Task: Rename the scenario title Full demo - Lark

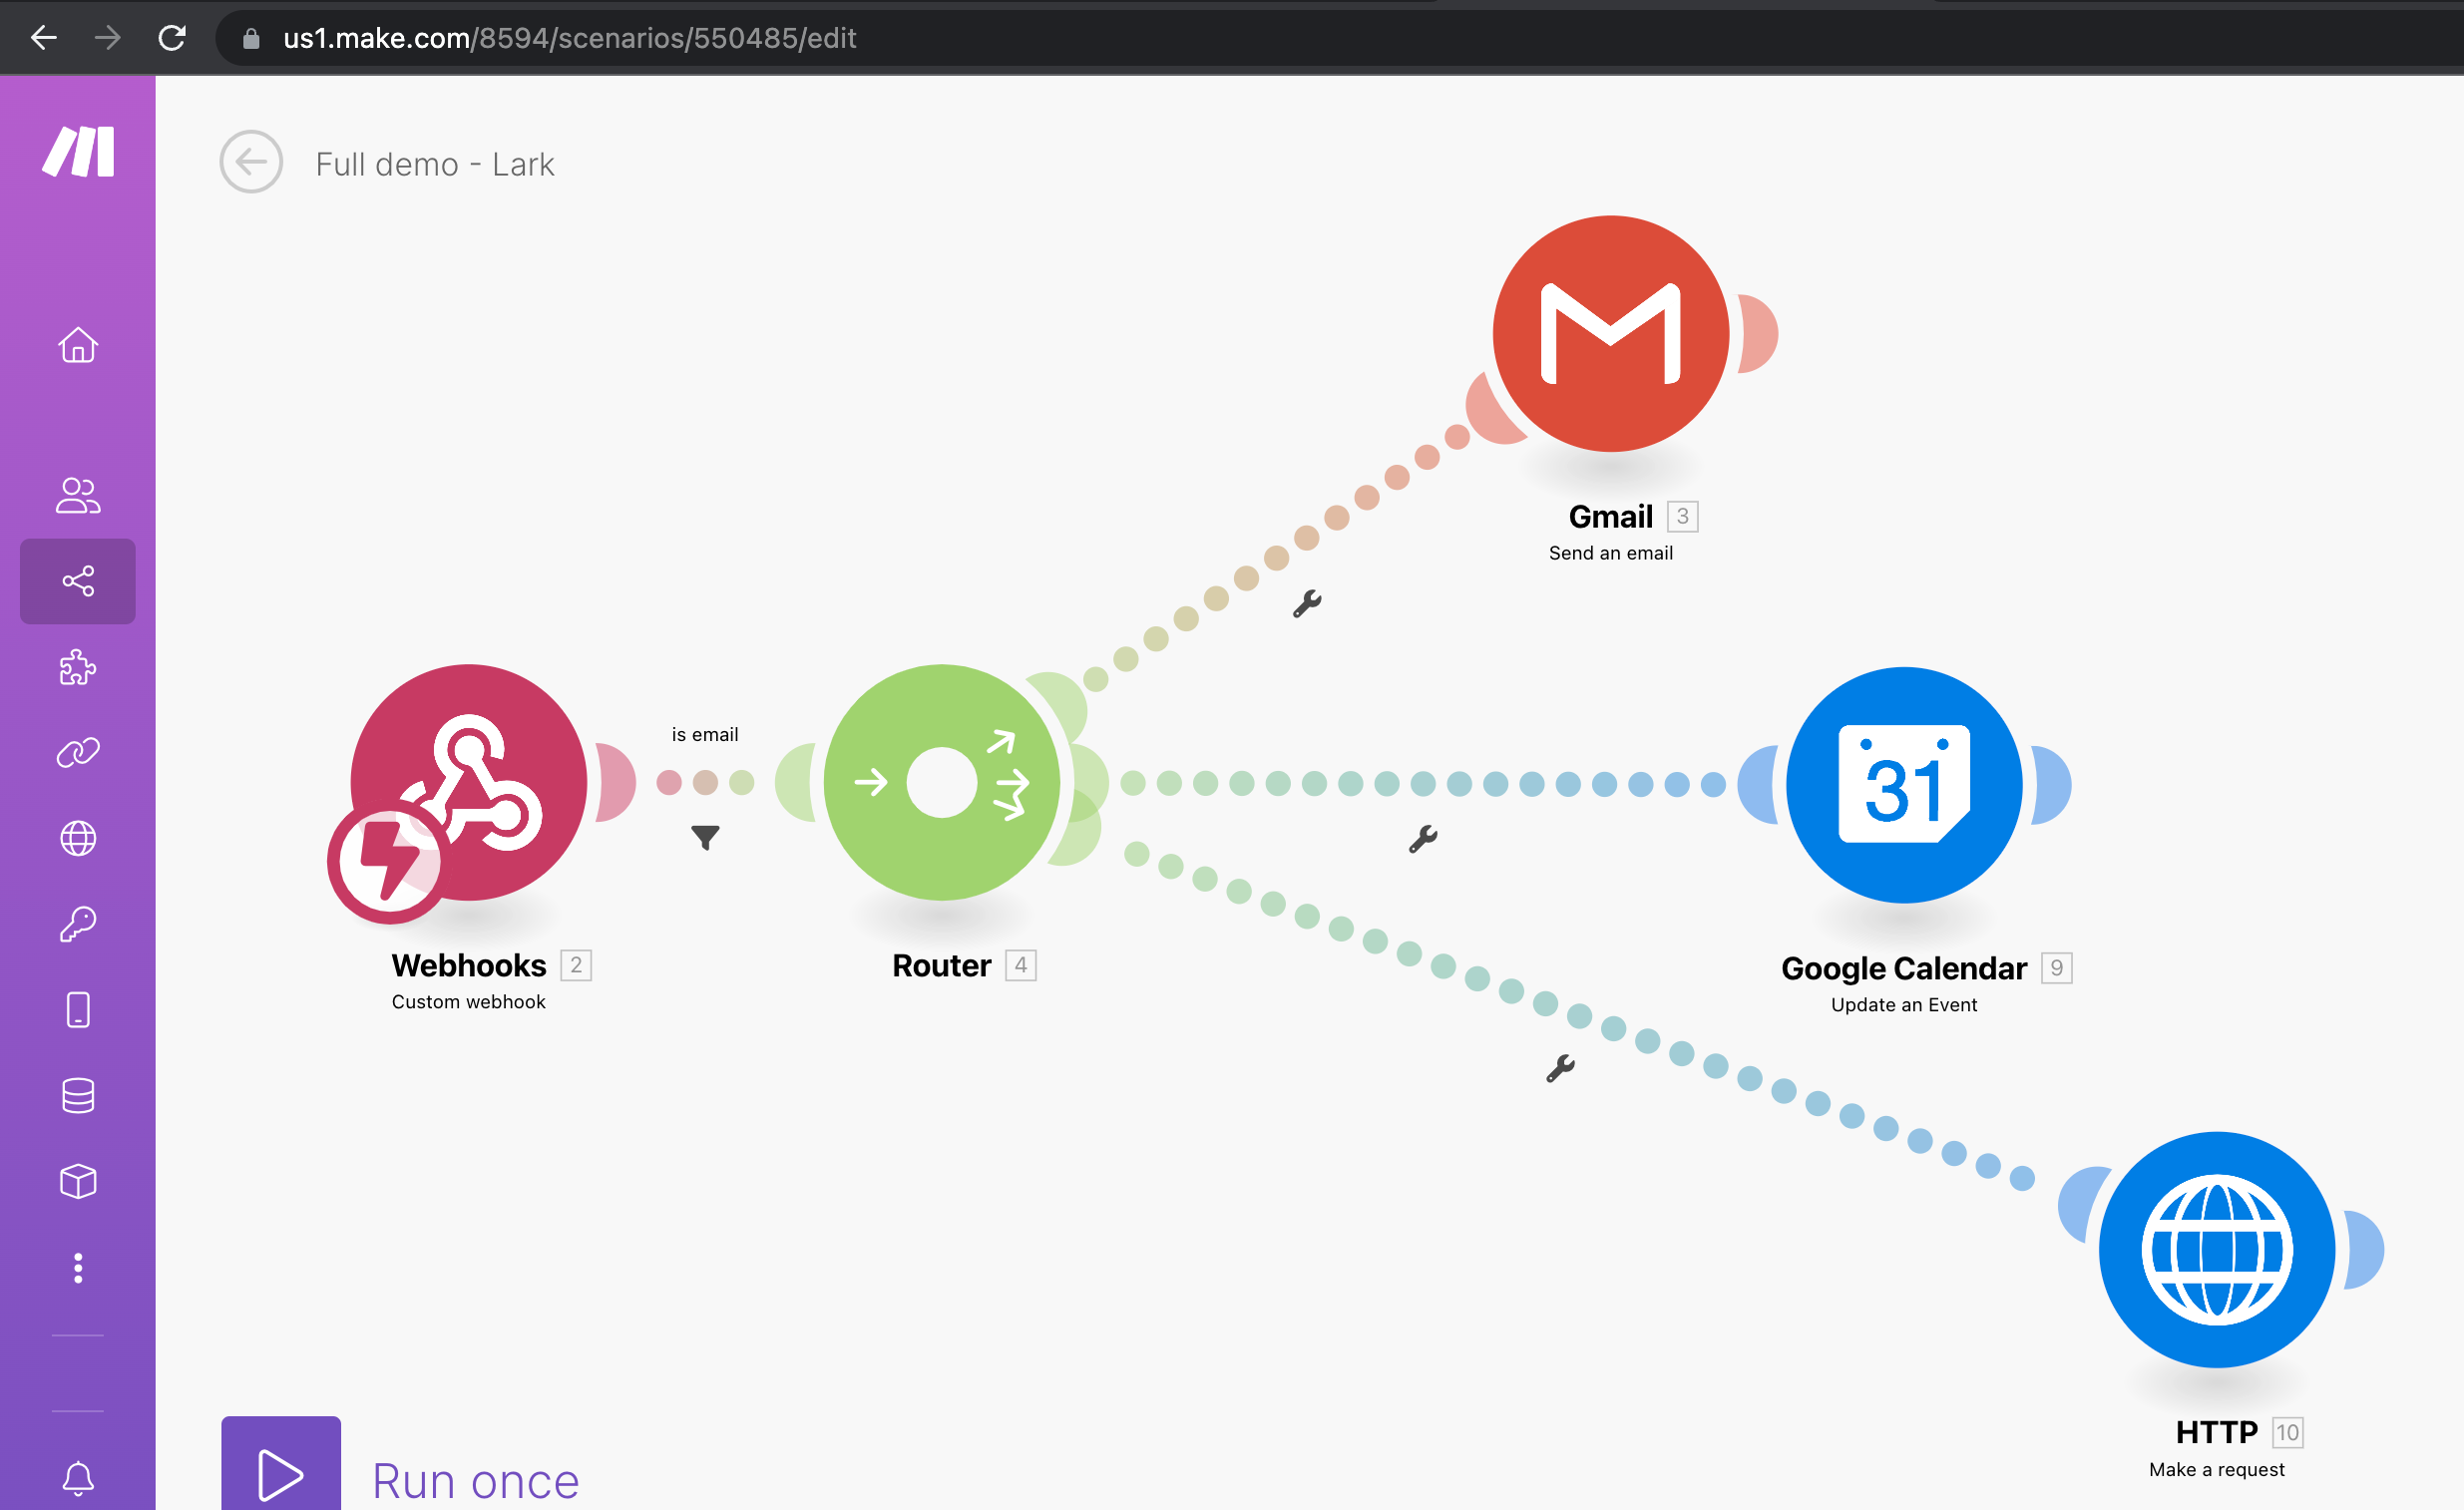Action: [x=435, y=164]
